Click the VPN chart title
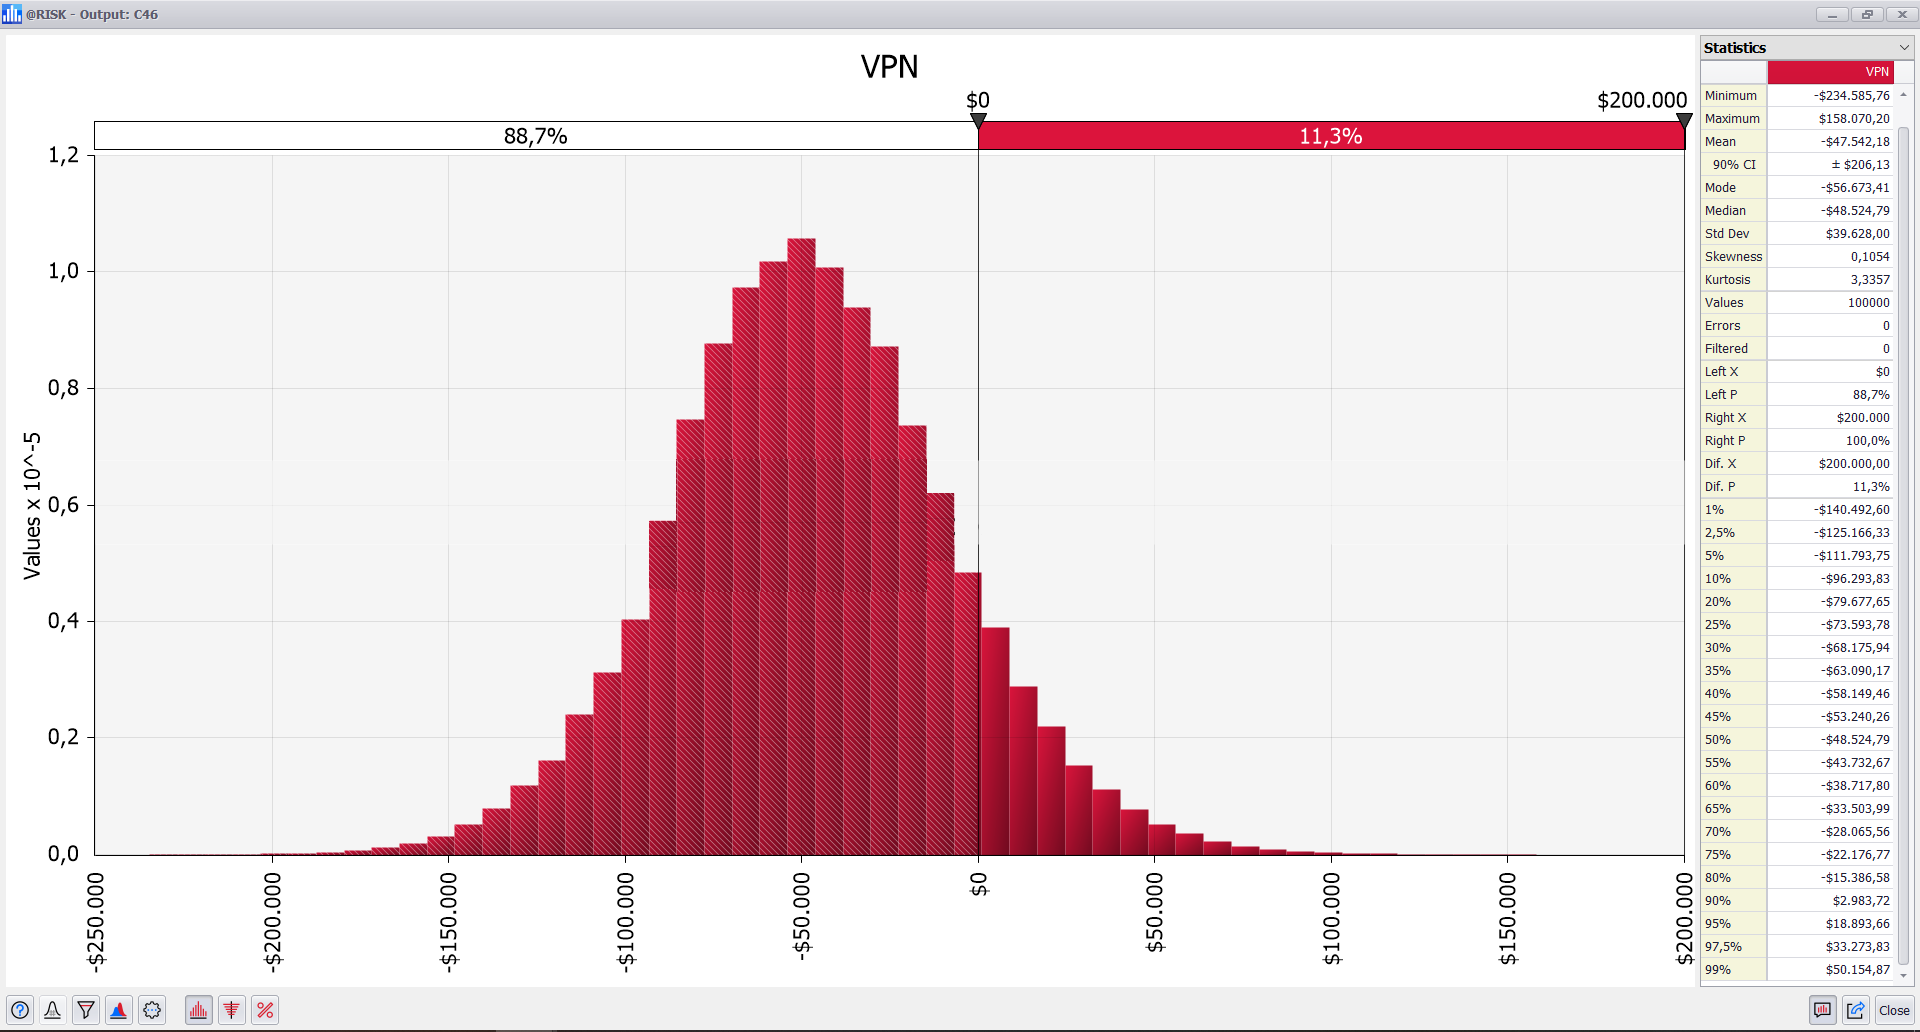 tap(889, 67)
